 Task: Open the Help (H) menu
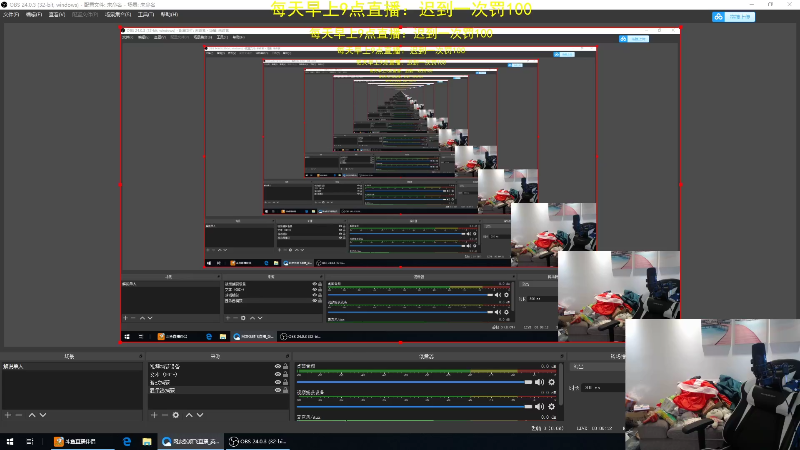click(169, 15)
